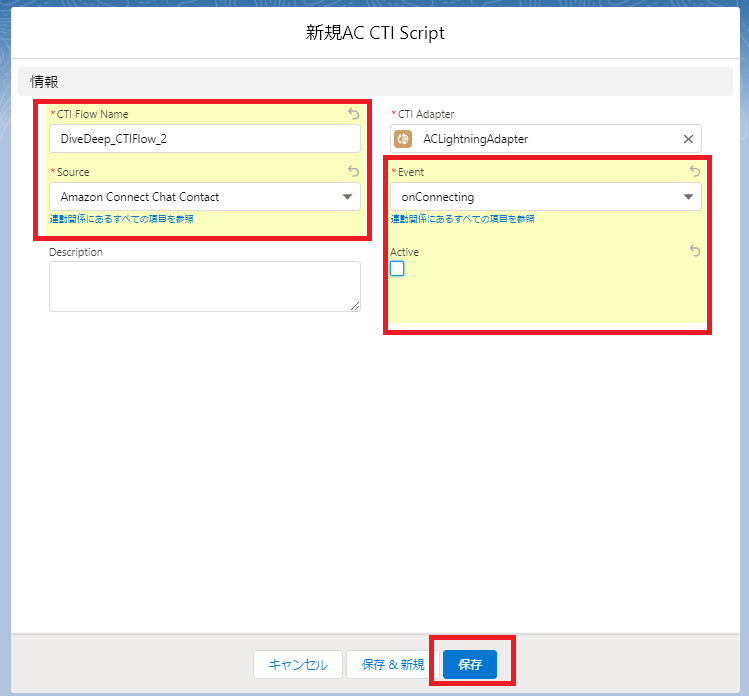
Task: Click the CTI Adapter lookup field
Action: (x=546, y=139)
